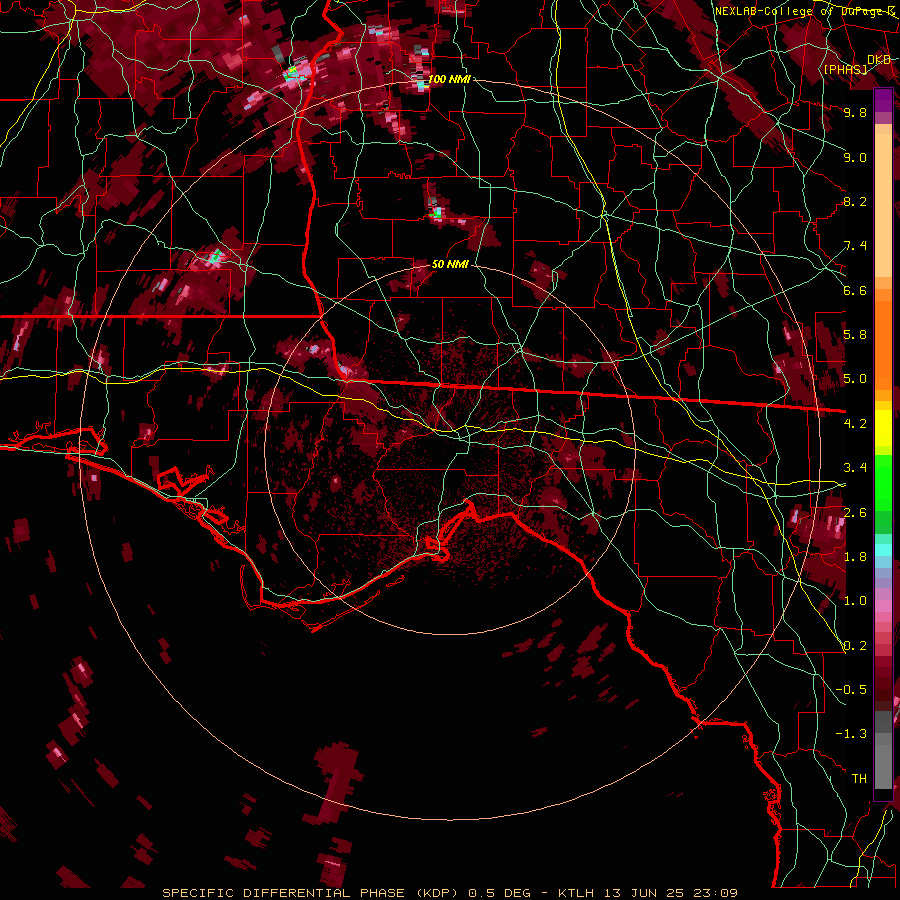Click the 9.0 value on the color scale
900x900 pixels.
(855, 157)
